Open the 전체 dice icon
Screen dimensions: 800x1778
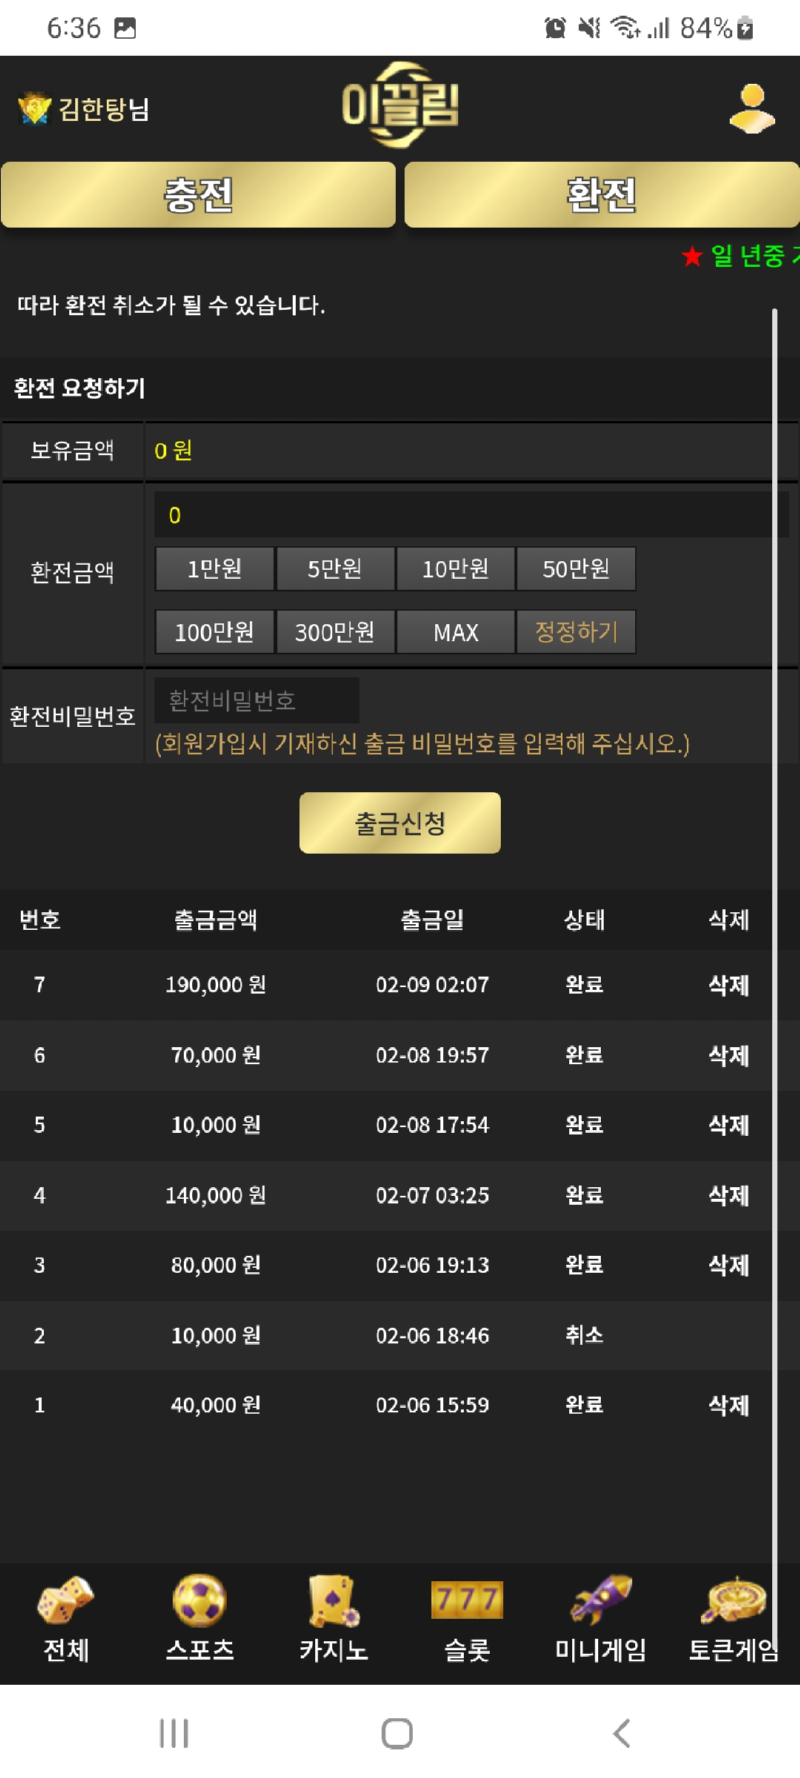click(66, 1600)
